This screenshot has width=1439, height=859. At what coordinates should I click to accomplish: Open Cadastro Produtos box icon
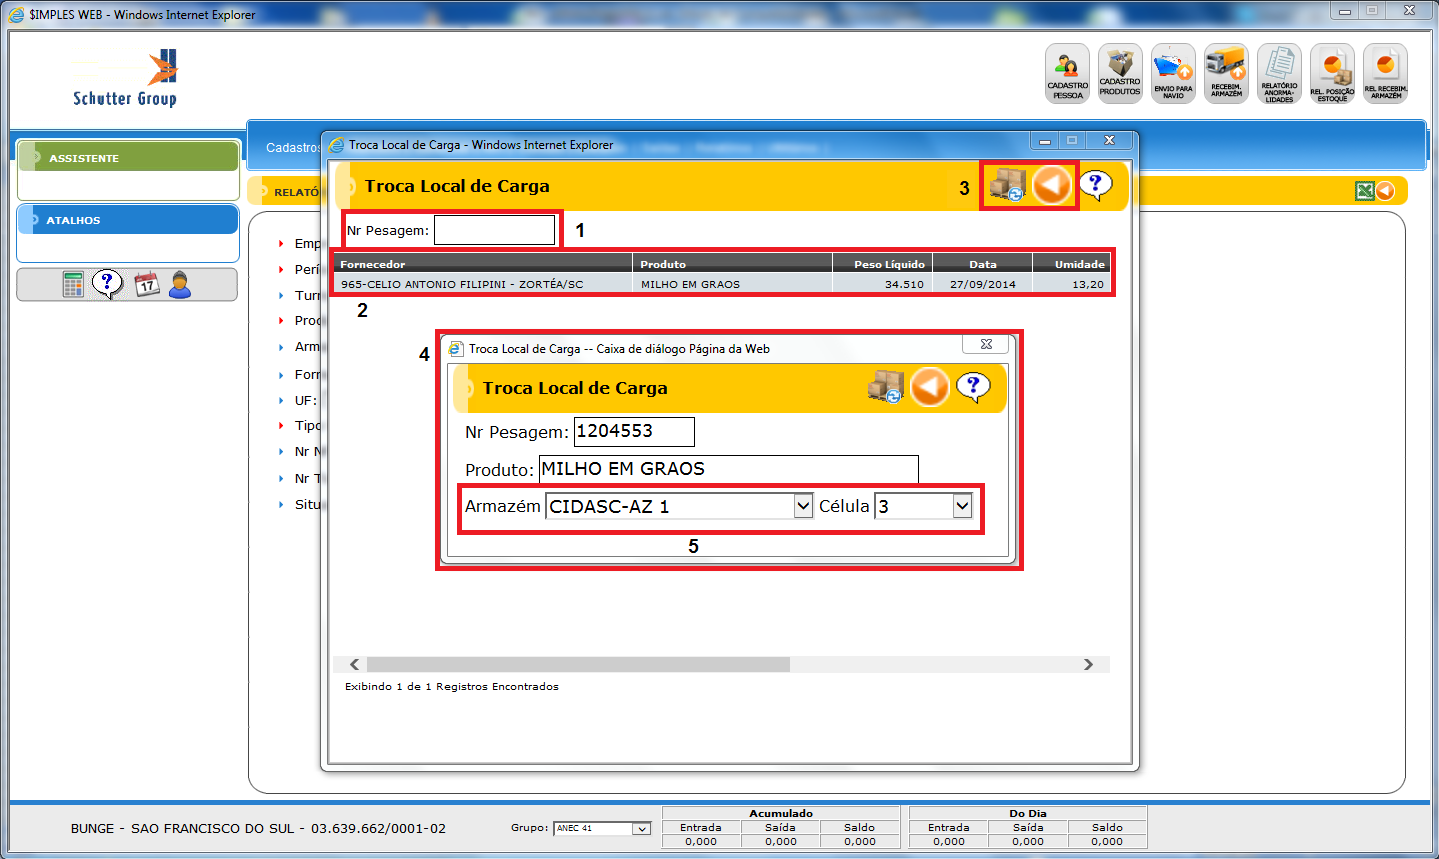coord(1120,73)
